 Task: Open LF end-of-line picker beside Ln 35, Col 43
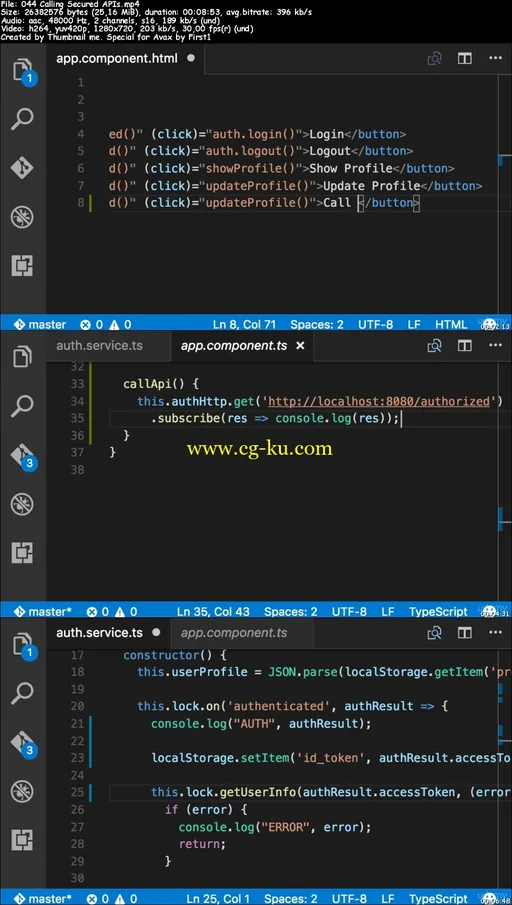(387, 611)
